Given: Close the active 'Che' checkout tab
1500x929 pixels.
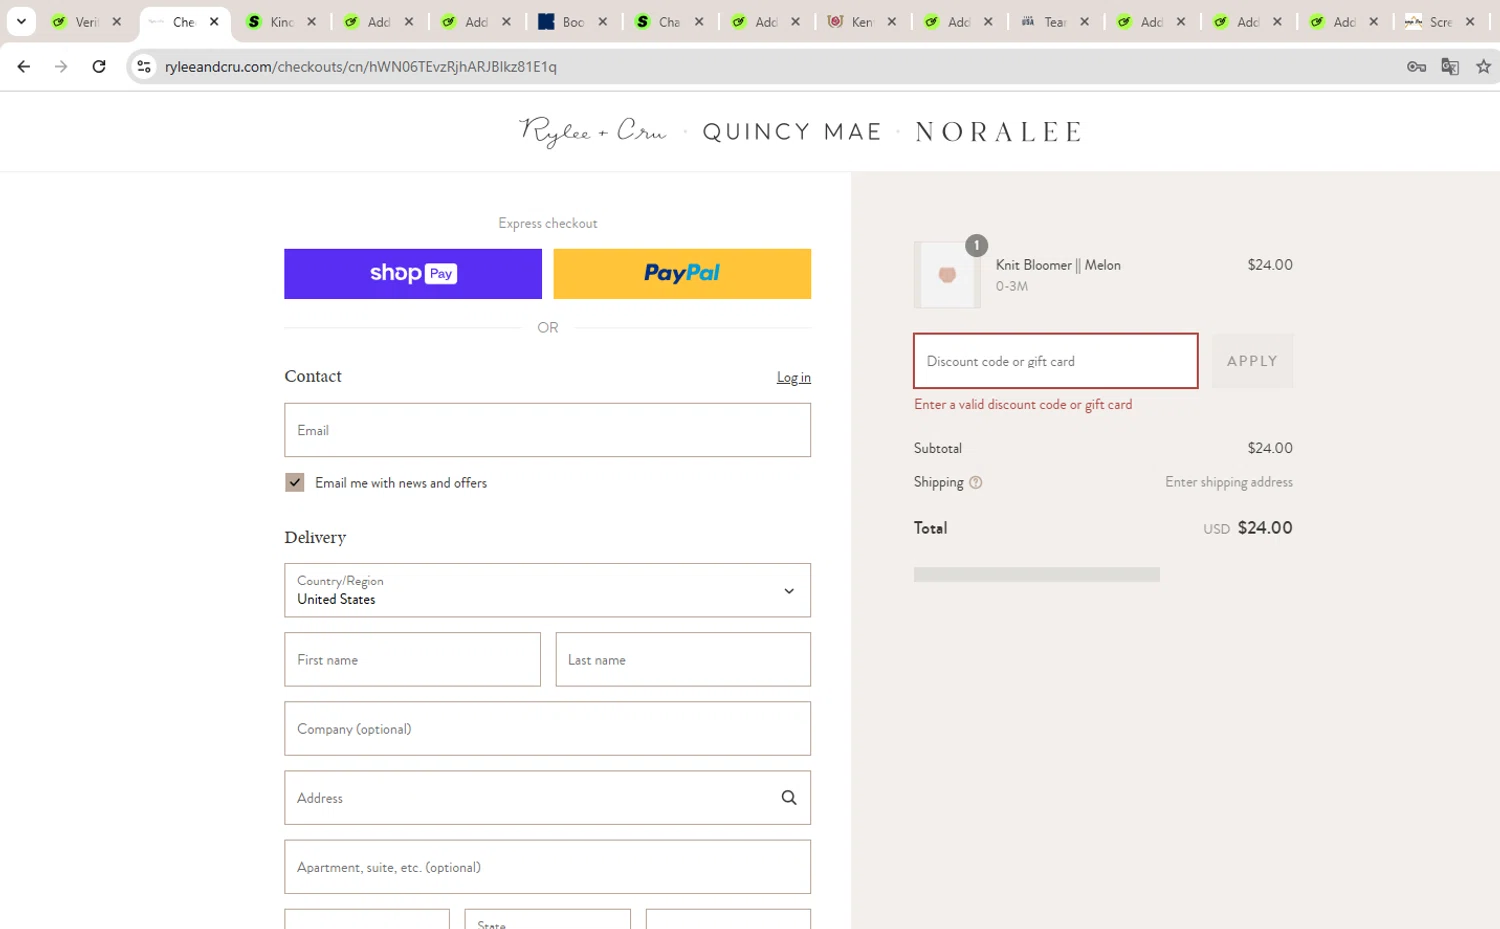Looking at the screenshot, I should [x=214, y=21].
